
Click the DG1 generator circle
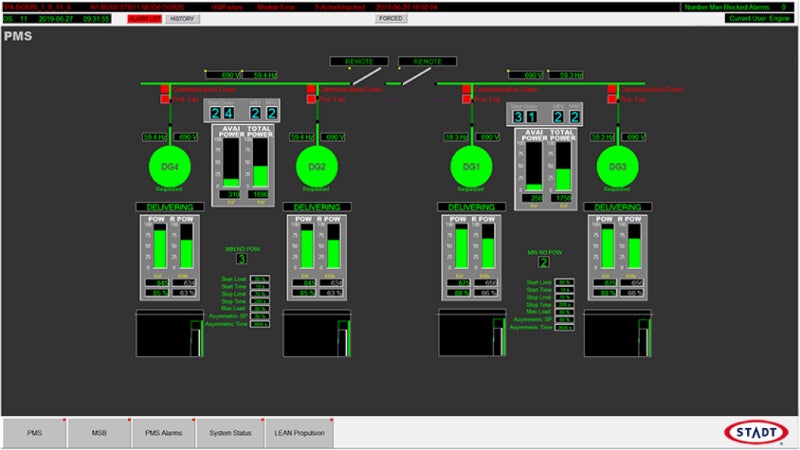tap(471, 164)
